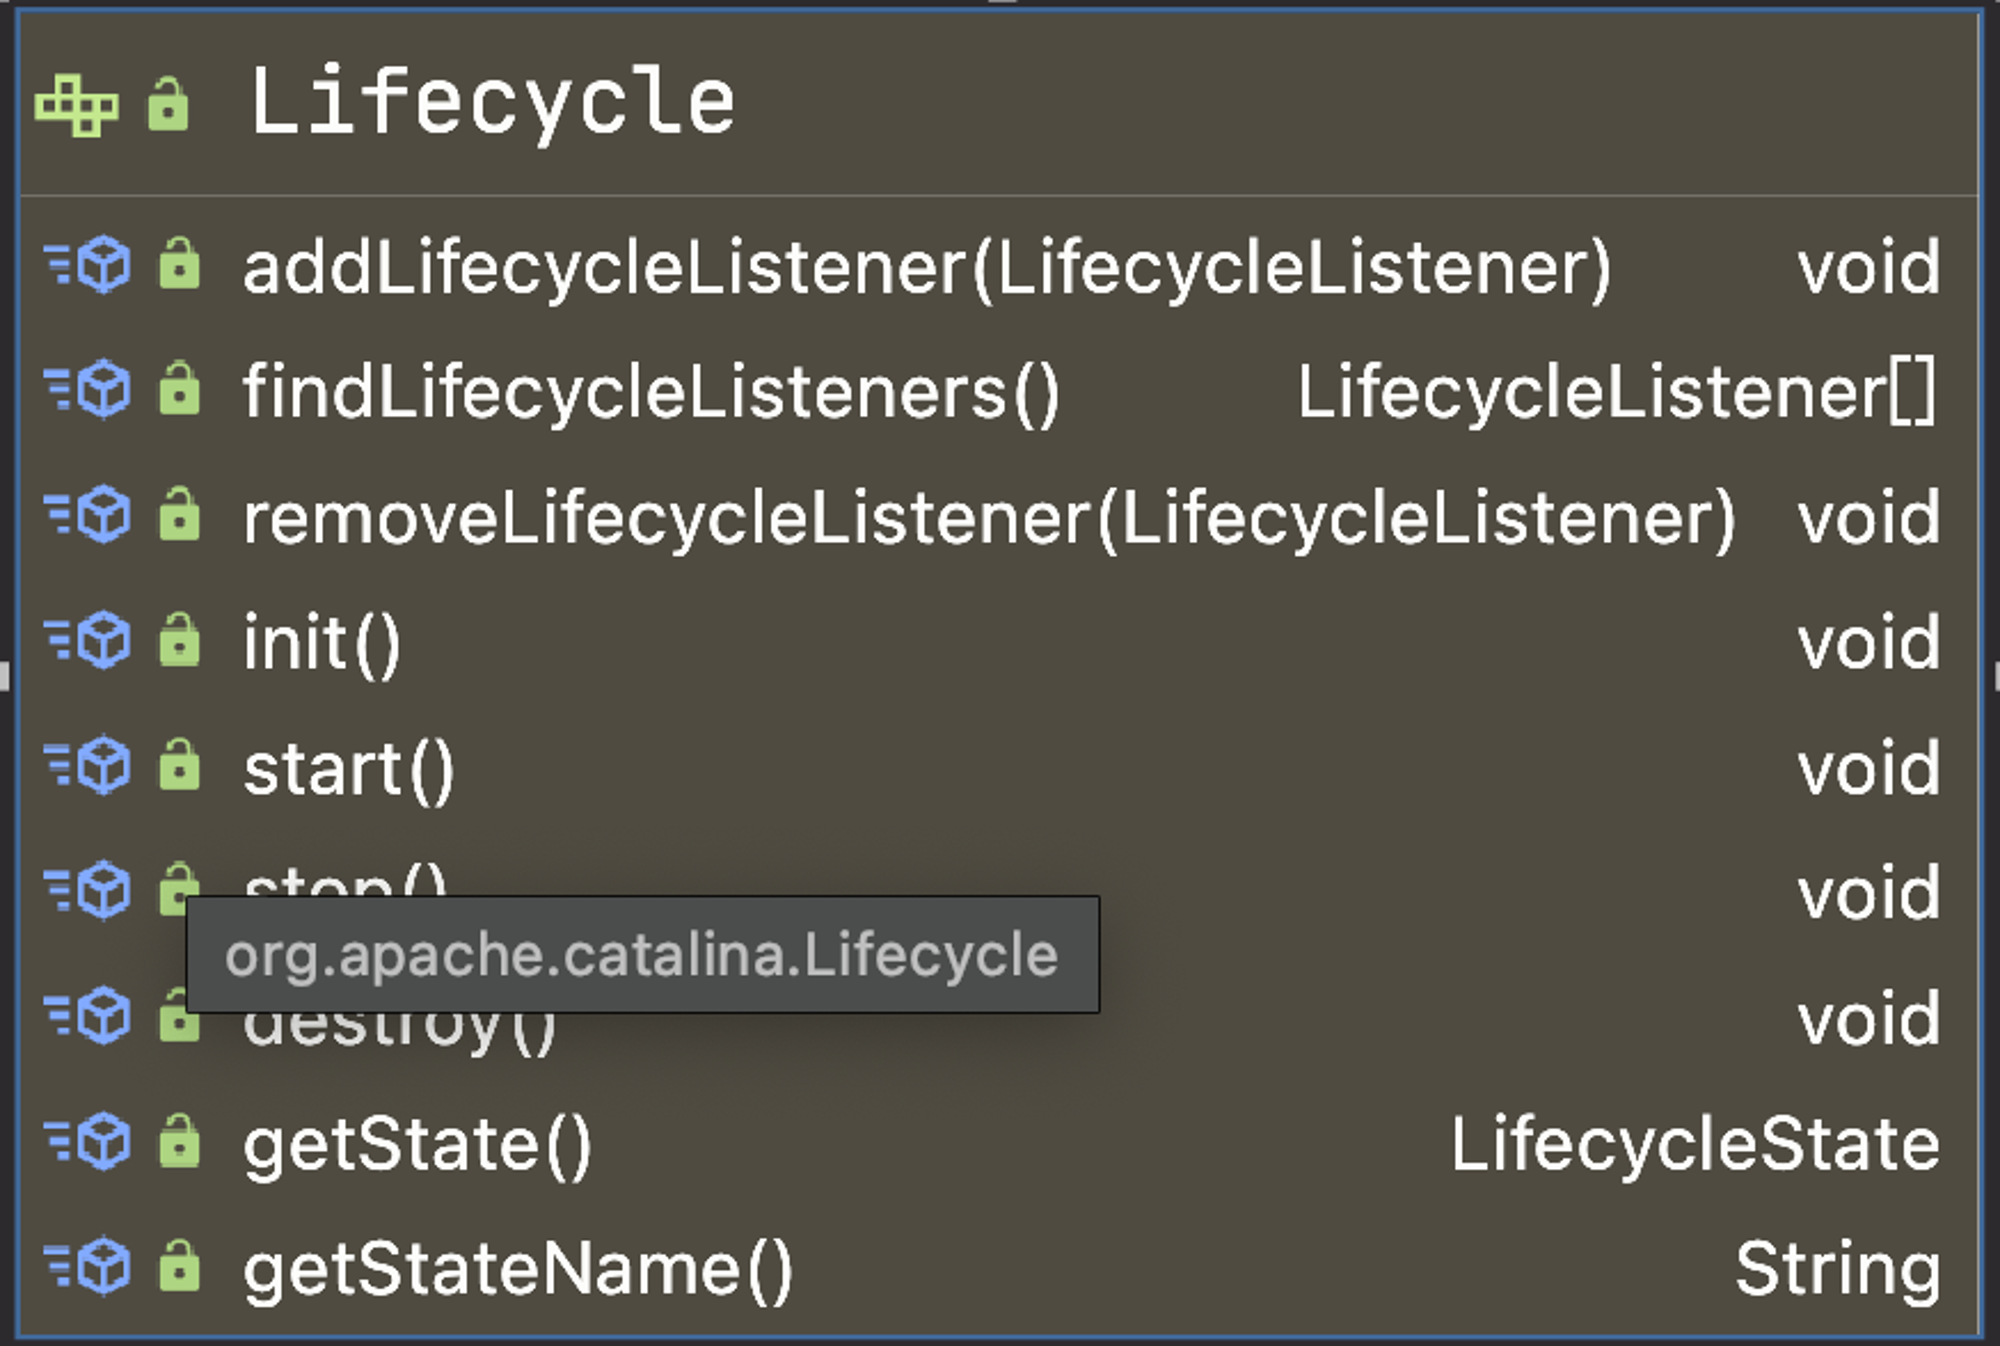2000x1346 pixels.
Task: Click the getStateName() method icon
Action: (x=88, y=1268)
